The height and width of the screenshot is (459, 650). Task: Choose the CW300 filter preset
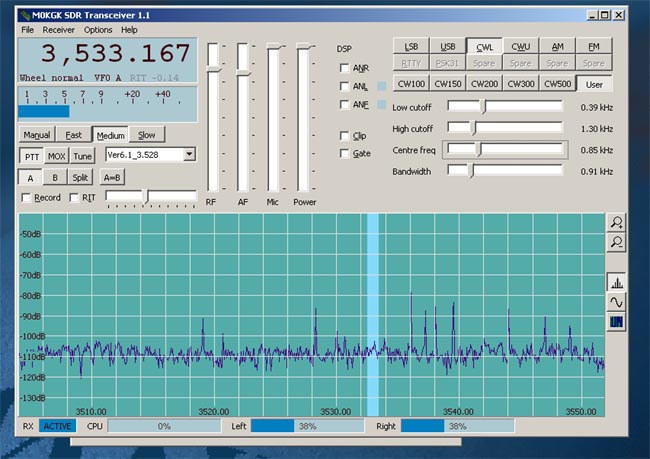[520, 84]
